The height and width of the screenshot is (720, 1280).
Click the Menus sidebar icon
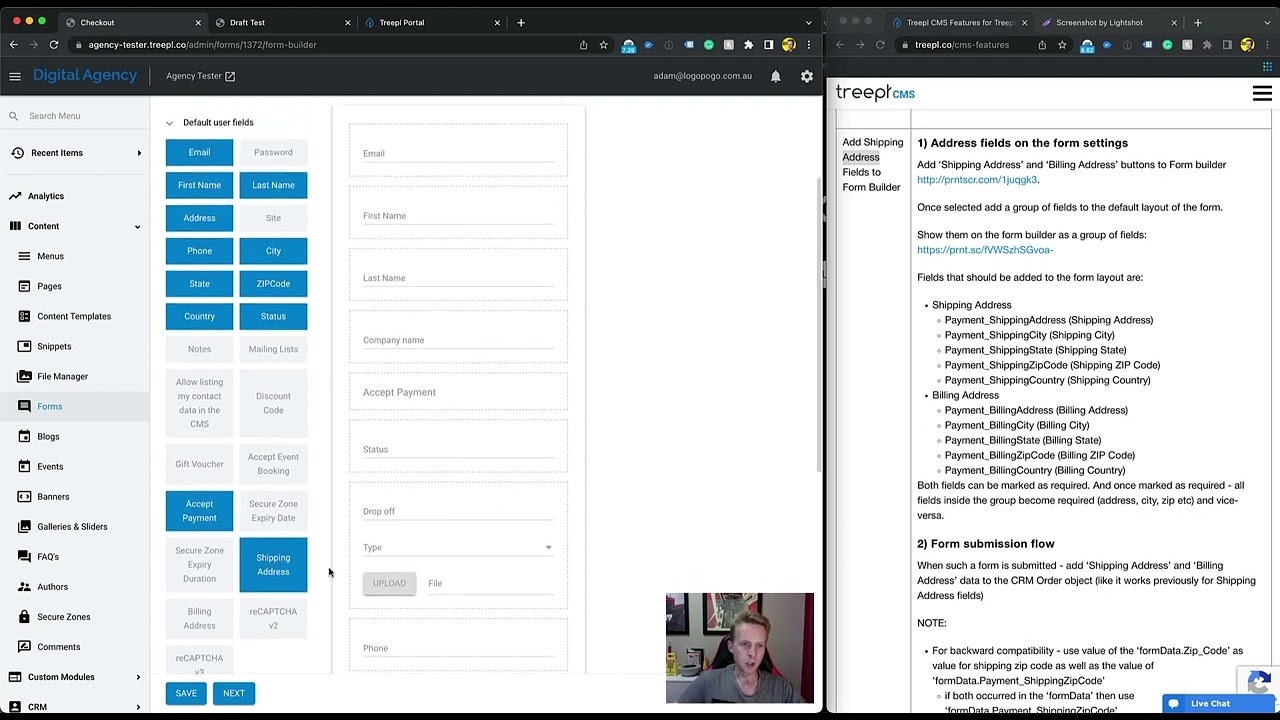coord(24,256)
